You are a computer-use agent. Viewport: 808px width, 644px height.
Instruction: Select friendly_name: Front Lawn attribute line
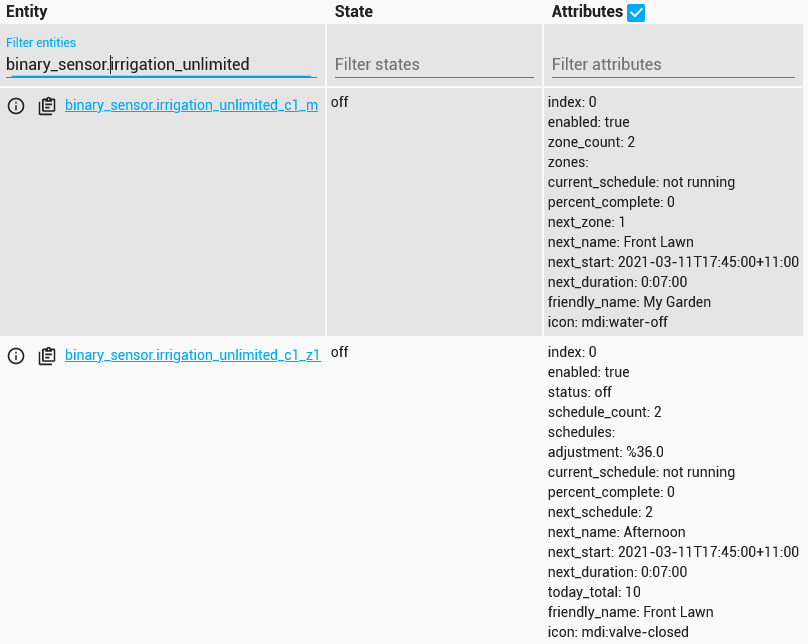(x=630, y=612)
